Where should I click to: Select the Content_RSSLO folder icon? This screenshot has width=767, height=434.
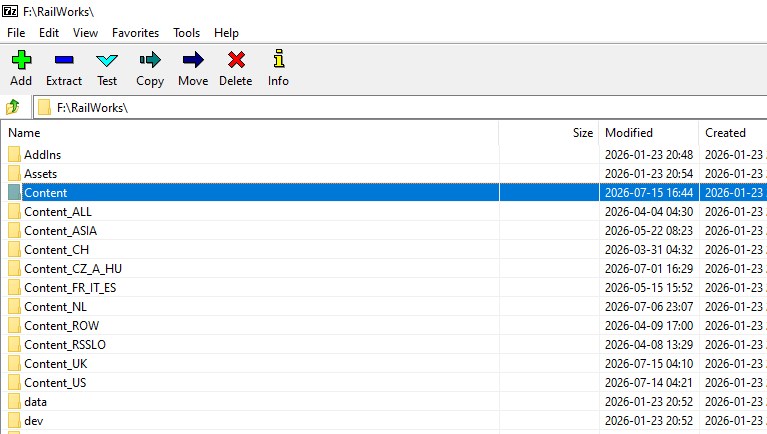click(14, 345)
